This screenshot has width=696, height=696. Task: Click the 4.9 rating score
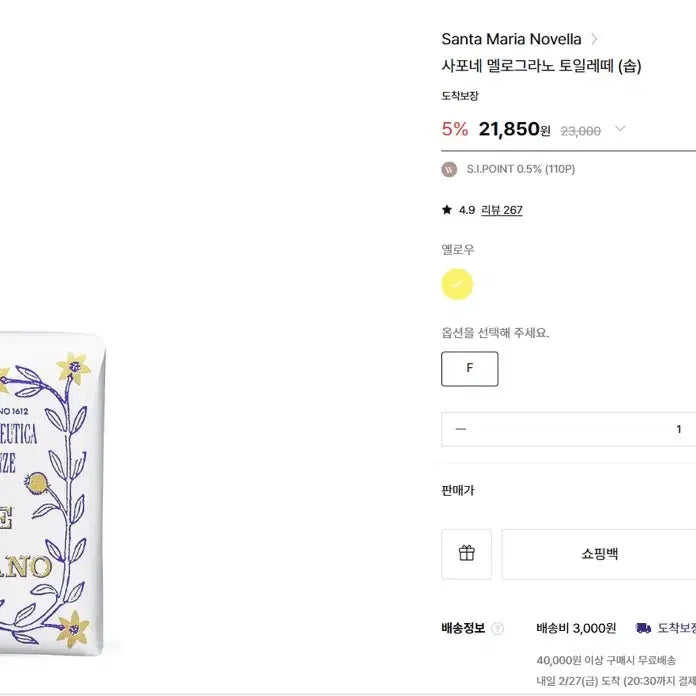[x=467, y=210]
